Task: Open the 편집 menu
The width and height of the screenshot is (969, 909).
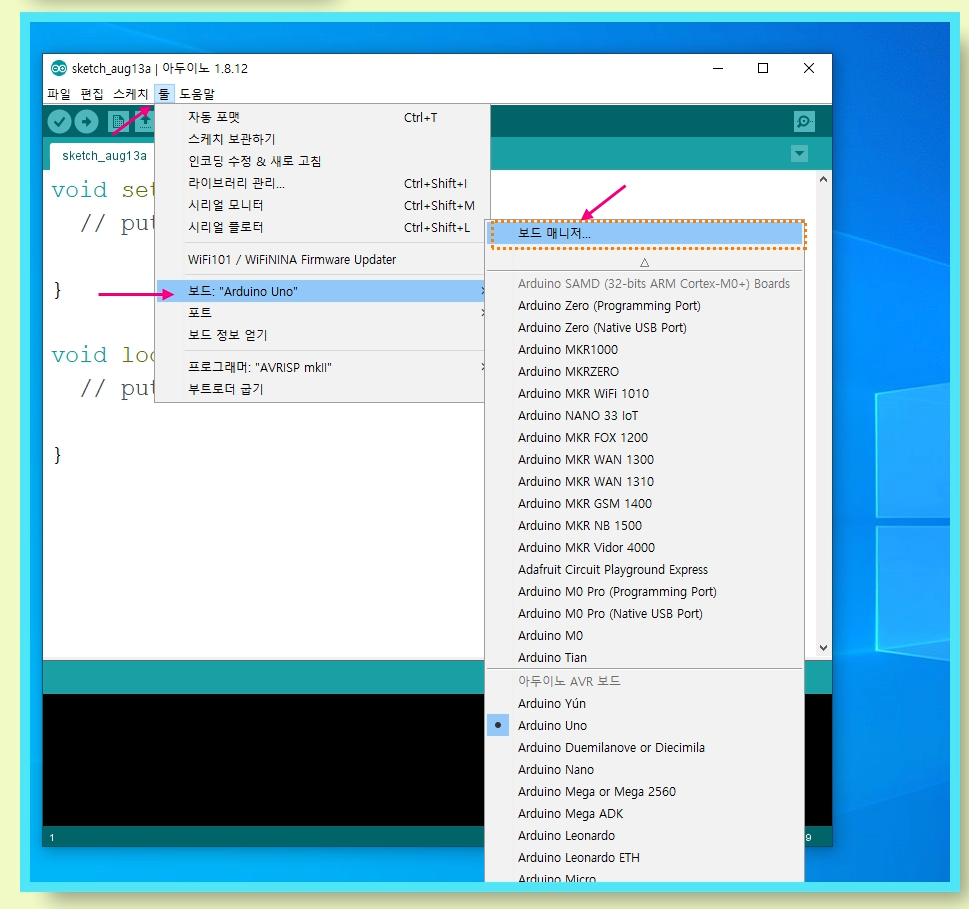Action: click(92, 94)
